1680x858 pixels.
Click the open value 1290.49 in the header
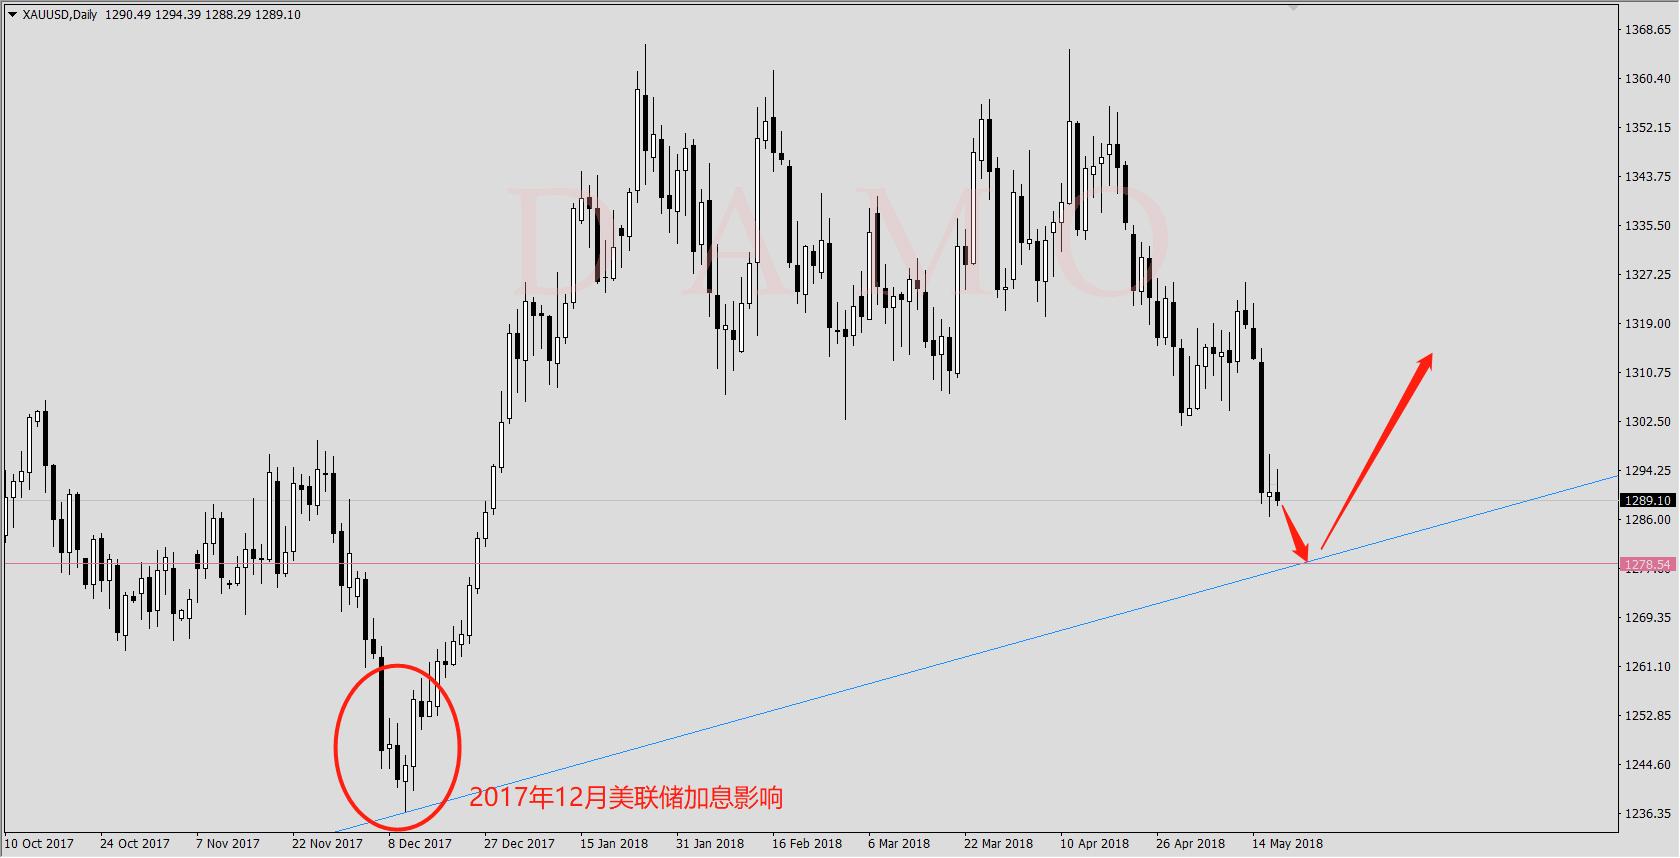pos(127,15)
